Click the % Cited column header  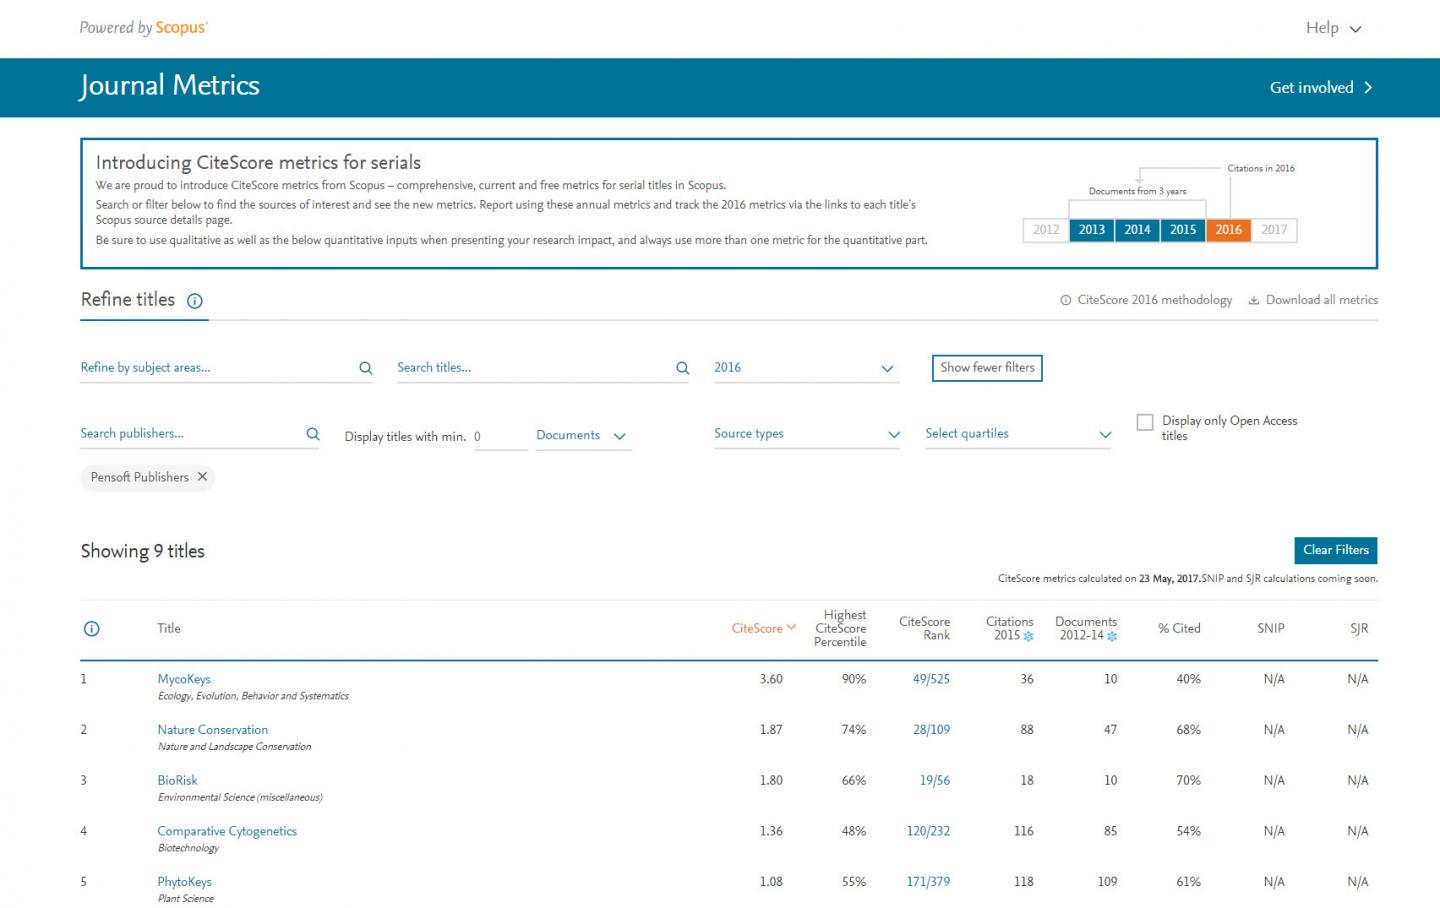click(x=1179, y=628)
